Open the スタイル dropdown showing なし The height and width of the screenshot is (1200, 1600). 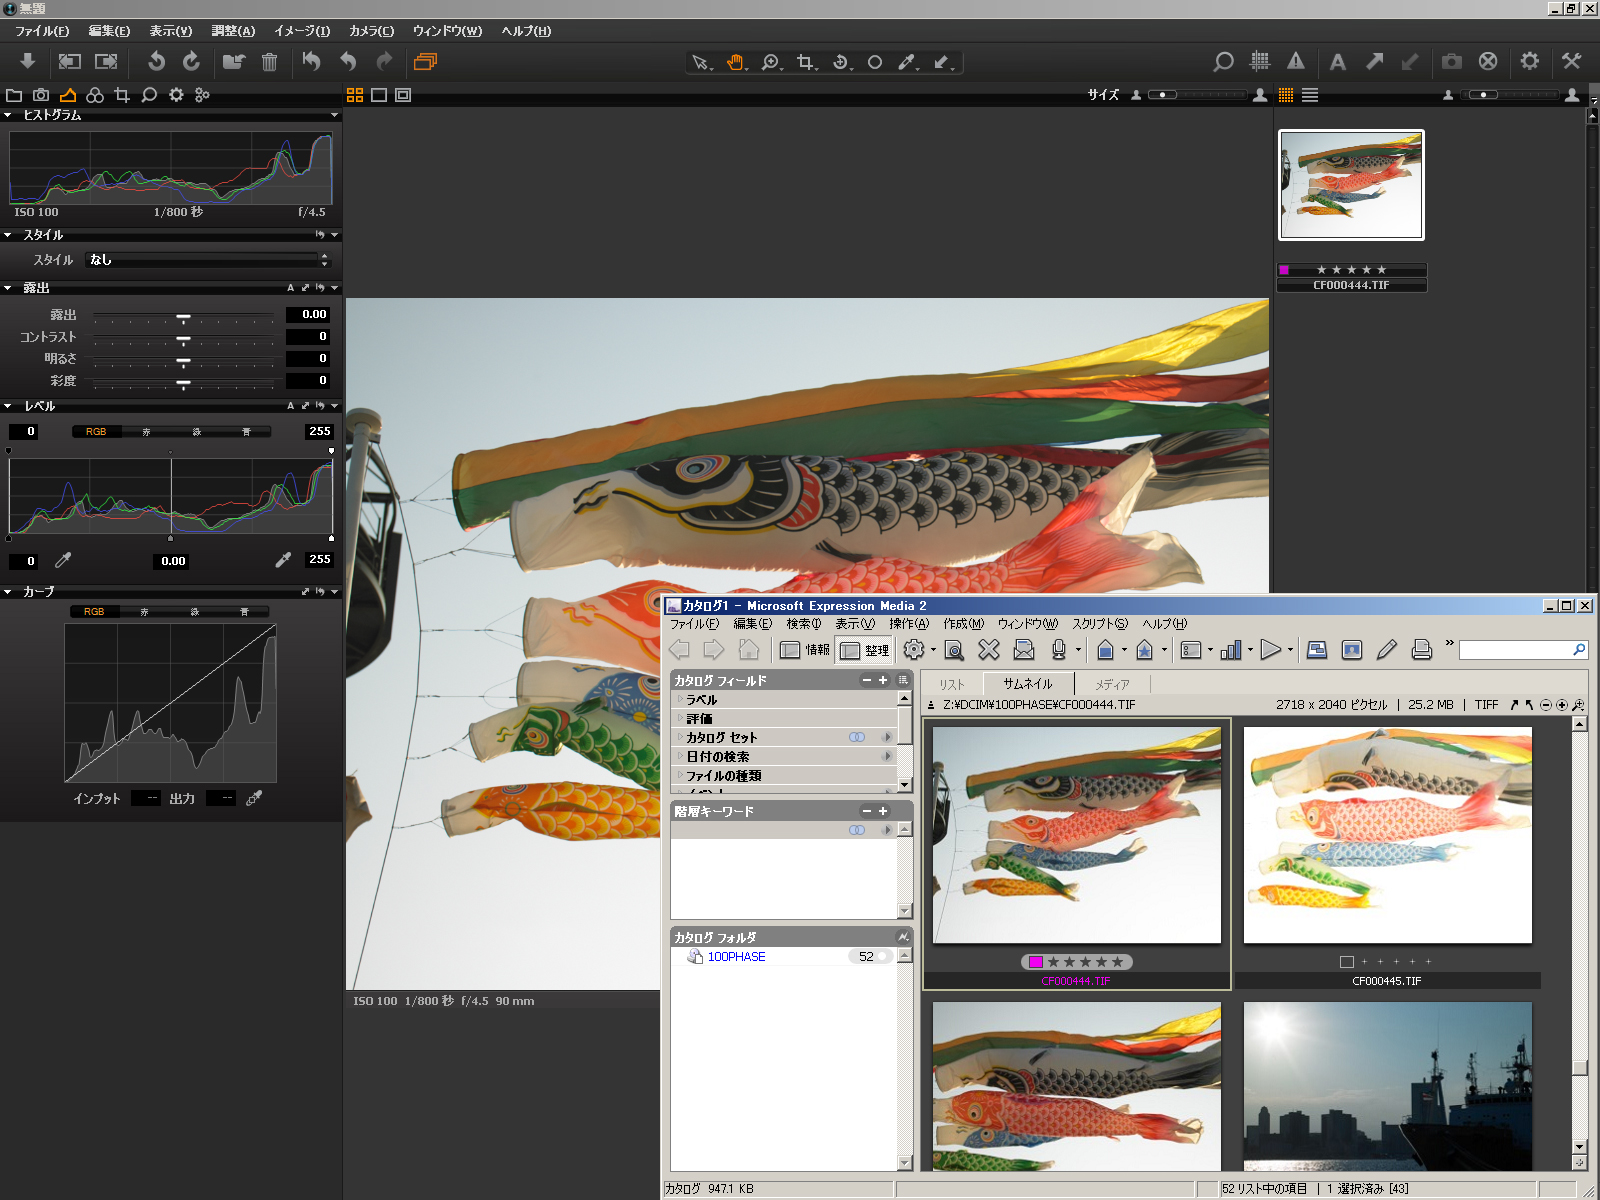coord(207,260)
